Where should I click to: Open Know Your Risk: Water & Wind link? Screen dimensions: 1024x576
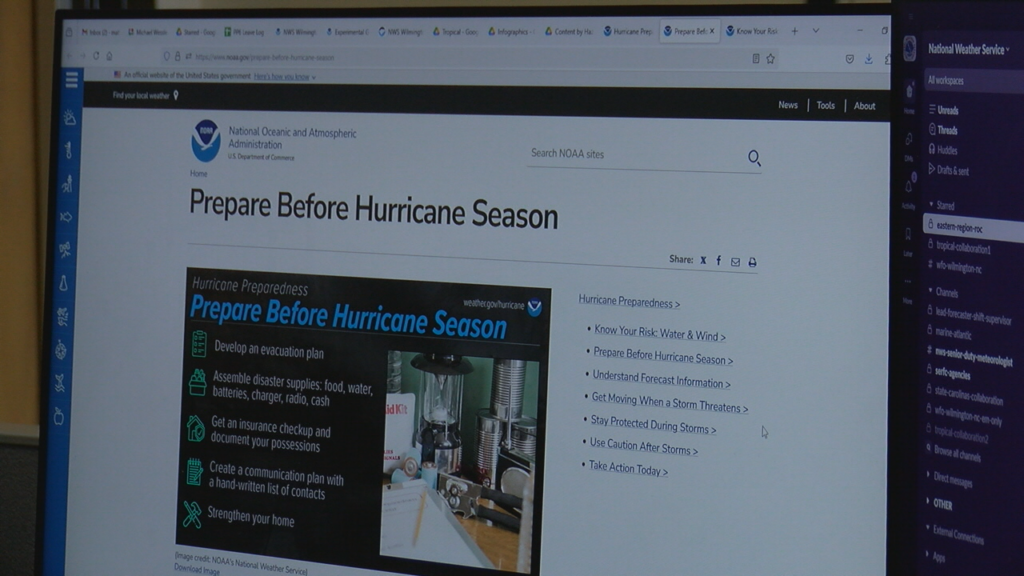(660, 333)
